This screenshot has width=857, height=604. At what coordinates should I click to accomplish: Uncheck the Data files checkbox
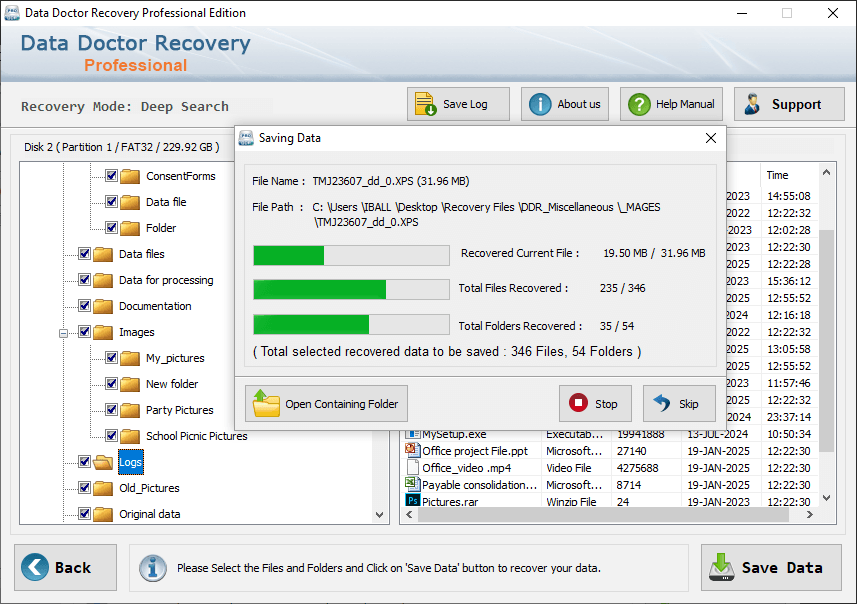85,254
